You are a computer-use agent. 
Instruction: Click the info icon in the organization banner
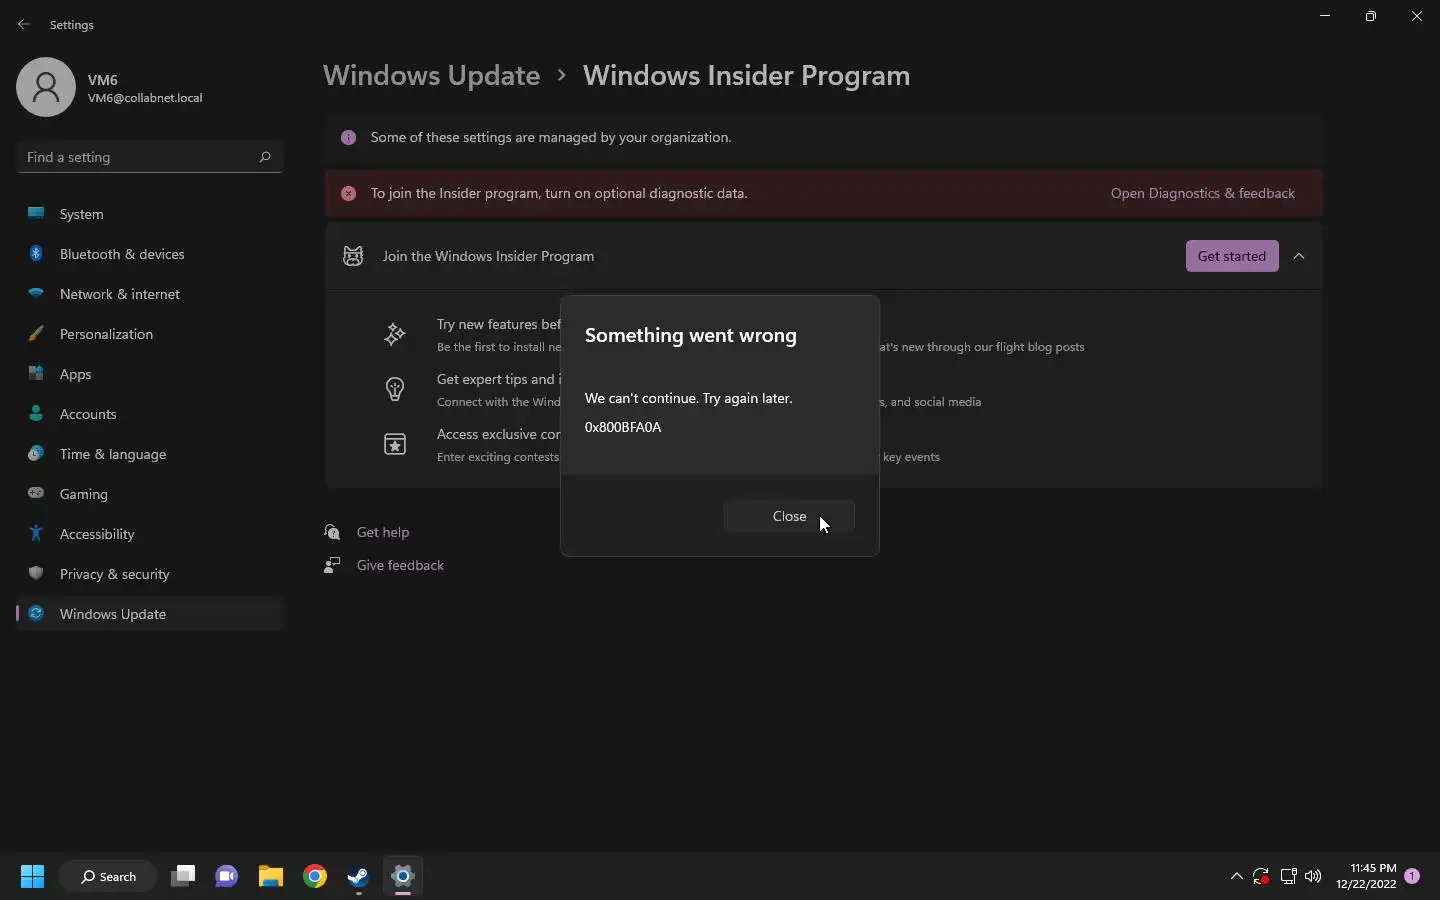[x=348, y=137]
